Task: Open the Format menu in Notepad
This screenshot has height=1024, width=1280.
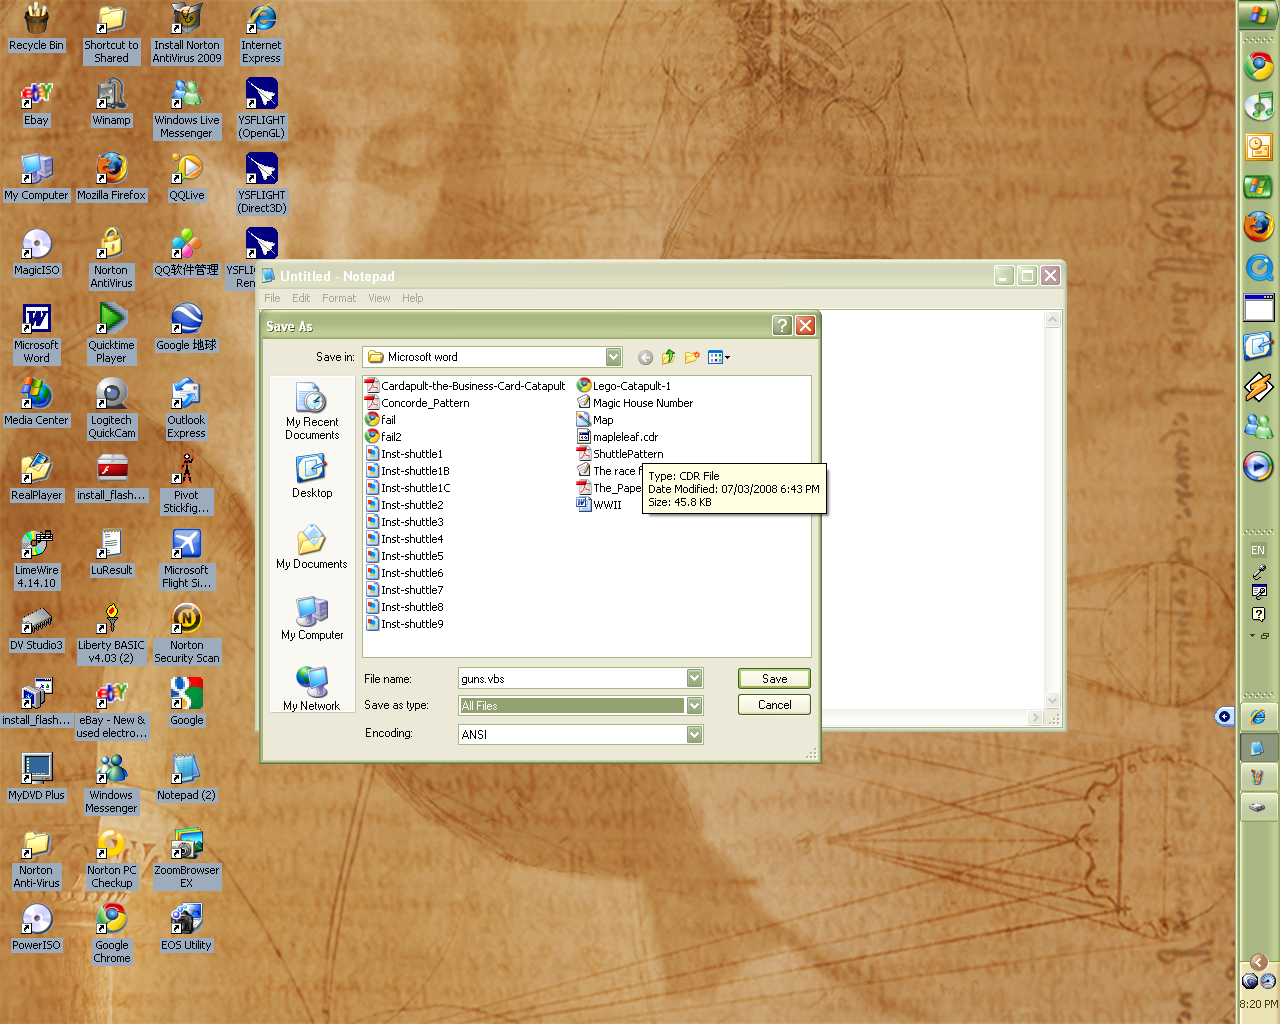Action: point(339,298)
